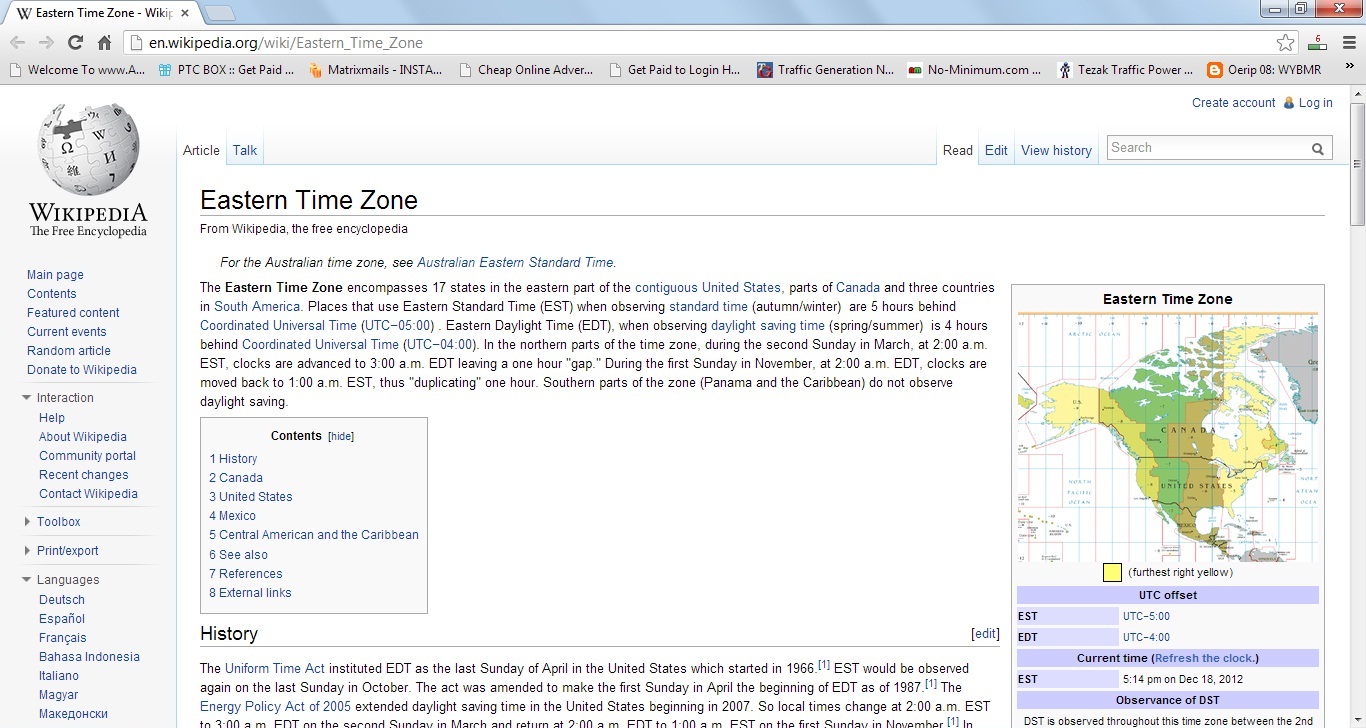The image size is (1366, 728).
Task: Select the Edit tab
Action: [x=996, y=150]
